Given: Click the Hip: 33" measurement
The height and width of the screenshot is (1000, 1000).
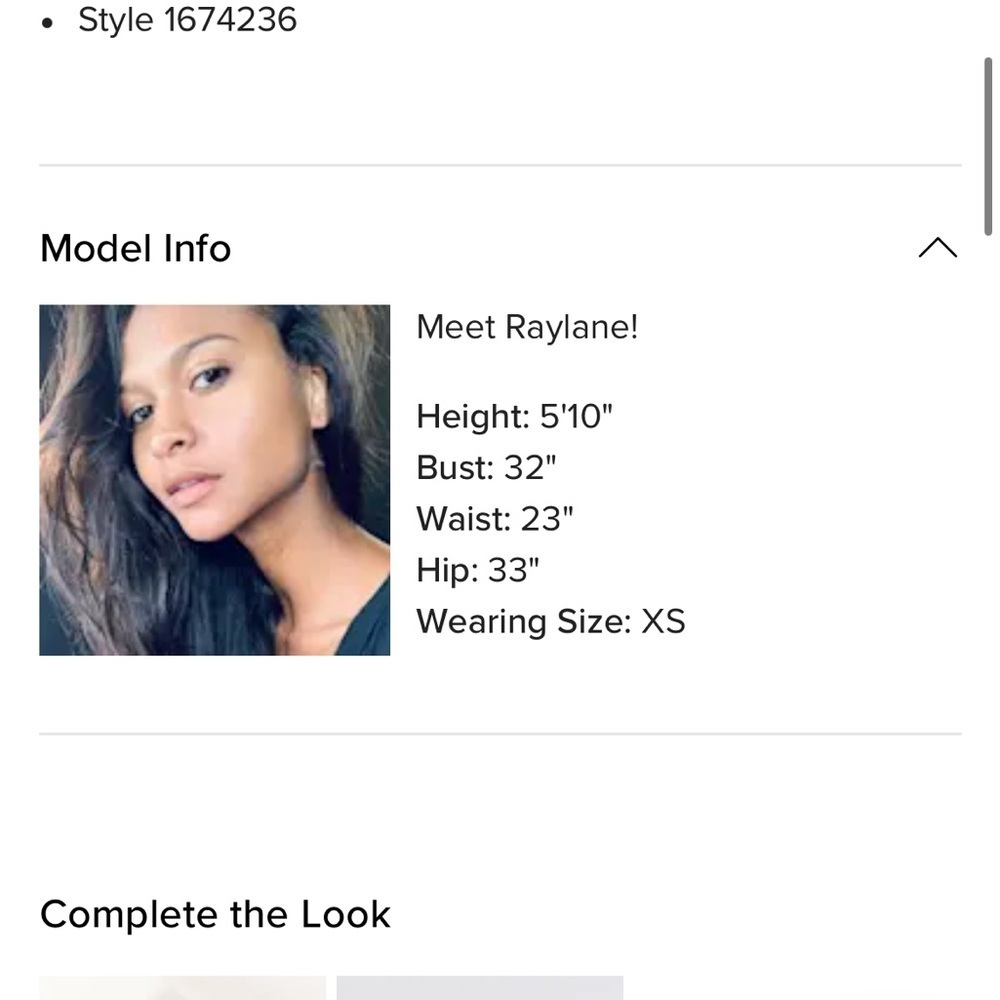Looking at the screenshot, I should click(478, 570).
